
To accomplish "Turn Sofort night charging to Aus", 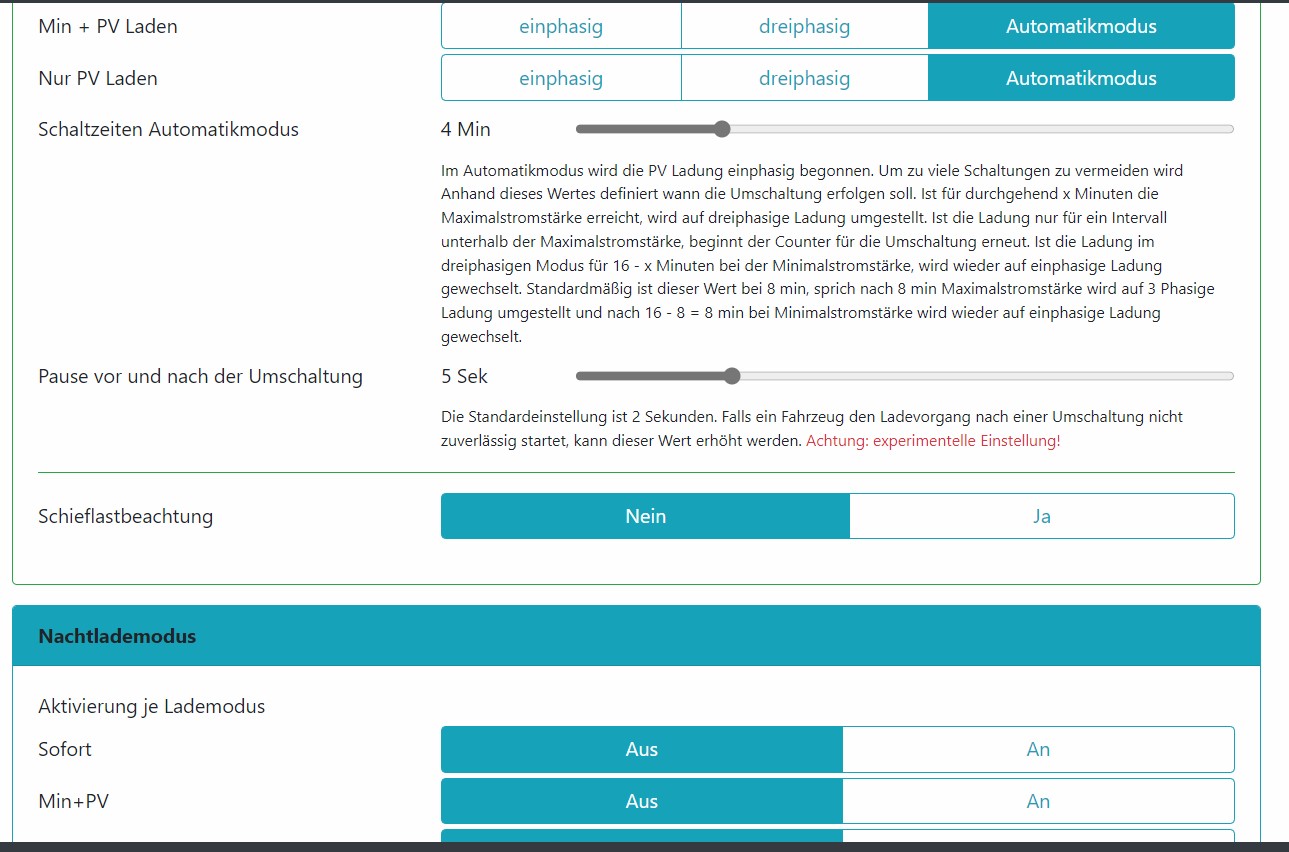I will click(x=642, y=749).
